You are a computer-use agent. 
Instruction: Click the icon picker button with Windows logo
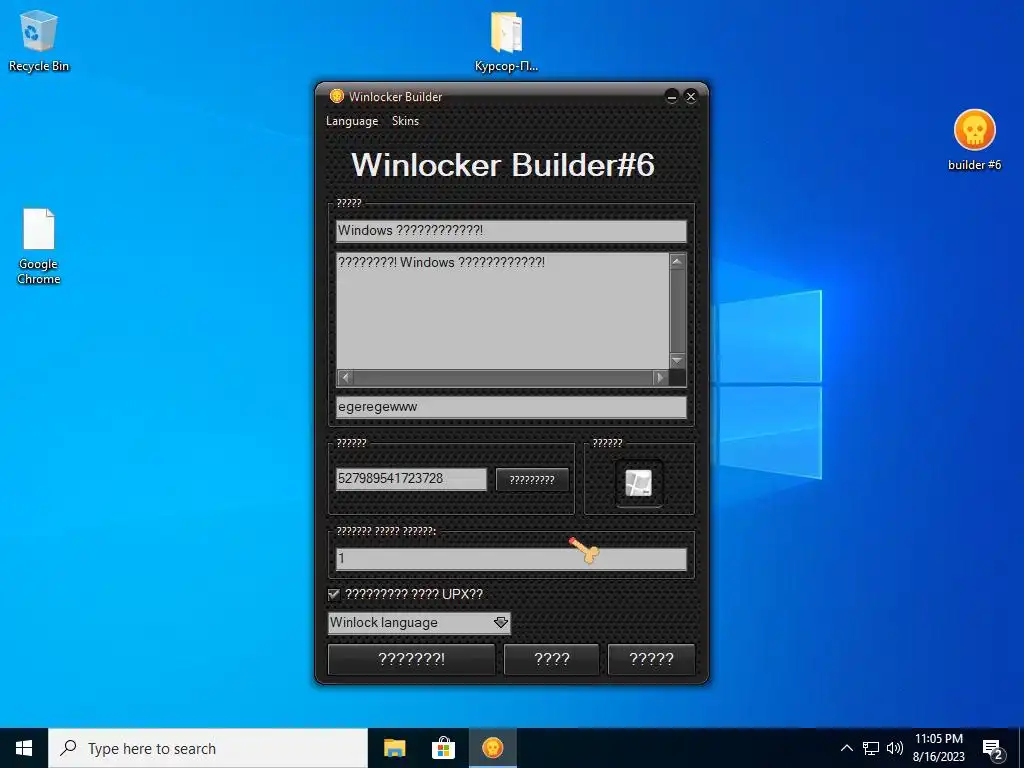638,483
